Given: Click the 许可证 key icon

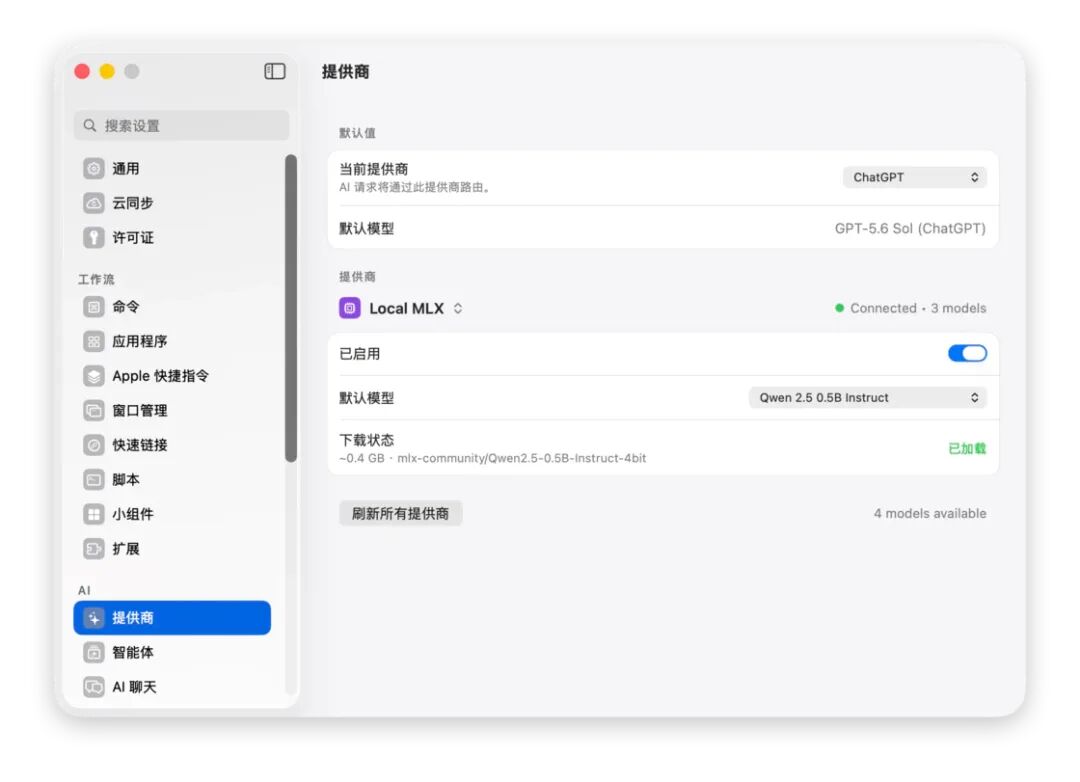Looking at the screenshot, I should click(x=94, y=237).
